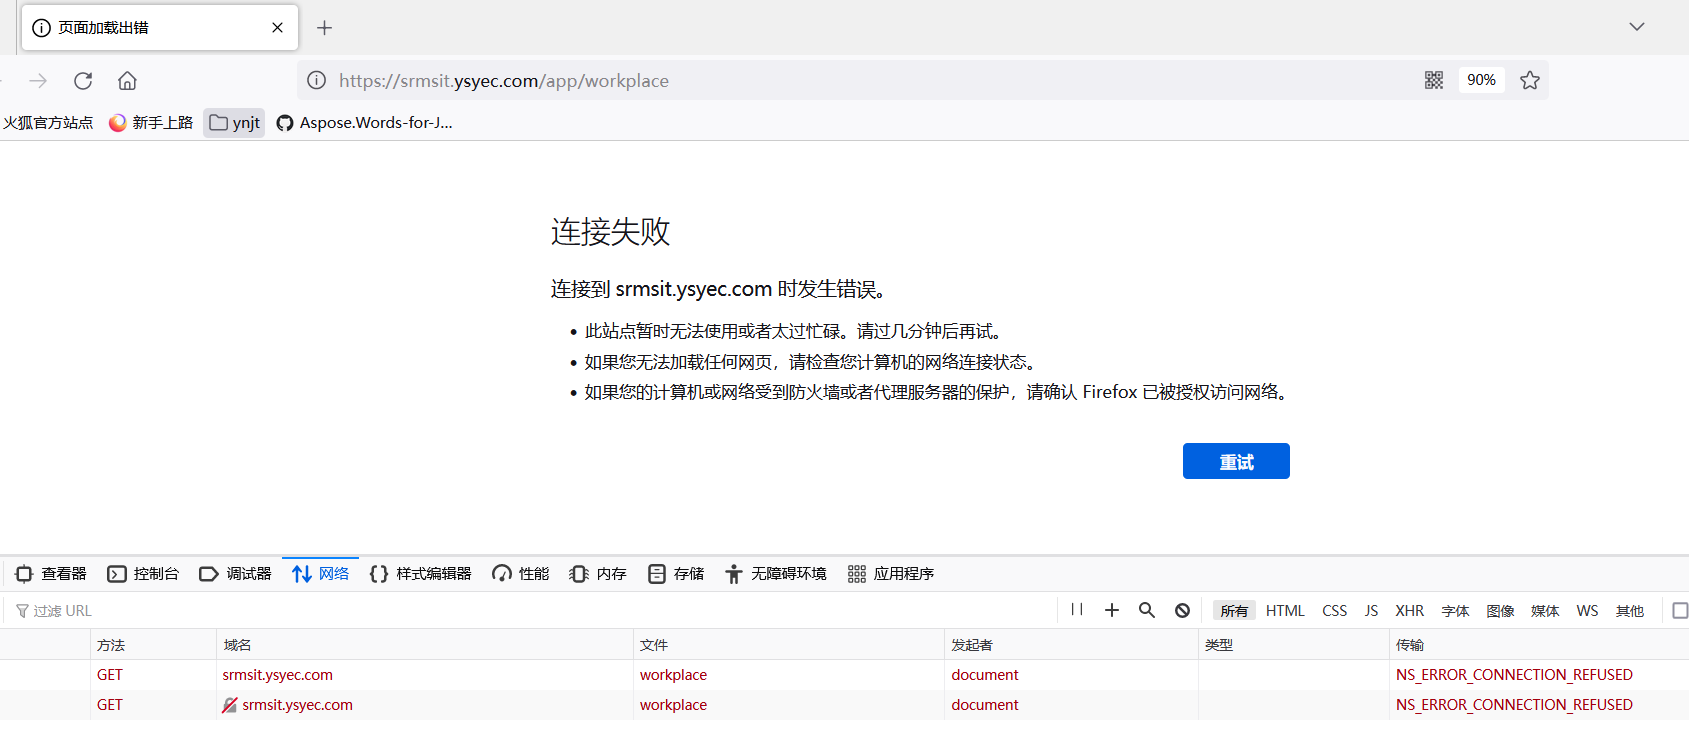
Task: Open the 性能 performance panel
Action: [520, 574]
